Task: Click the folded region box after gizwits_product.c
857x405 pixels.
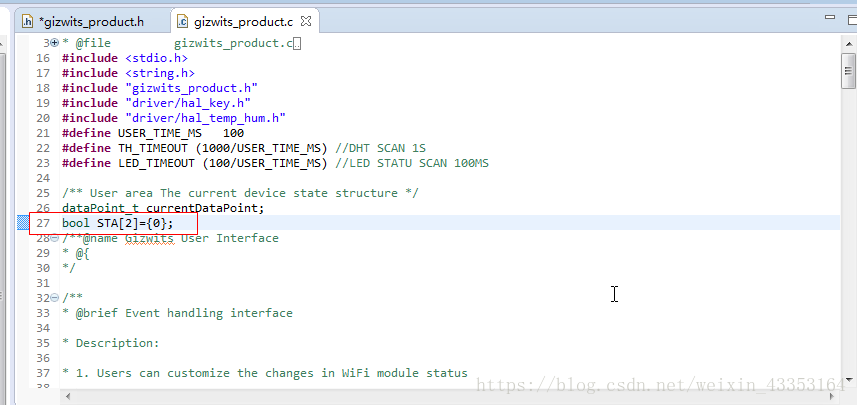Action: click(x=297, y=44)
